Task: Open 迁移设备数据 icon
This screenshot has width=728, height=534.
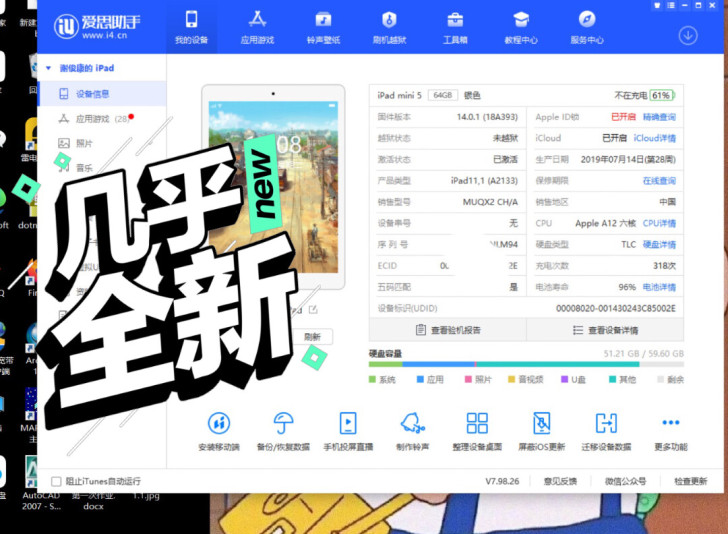Action: pyautogui.click(x=606, y=423)
